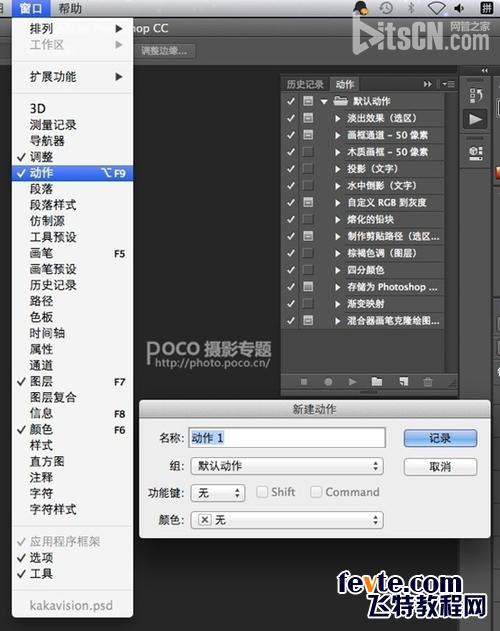
Task: Click the 取消 button
Action: (440, 467)
